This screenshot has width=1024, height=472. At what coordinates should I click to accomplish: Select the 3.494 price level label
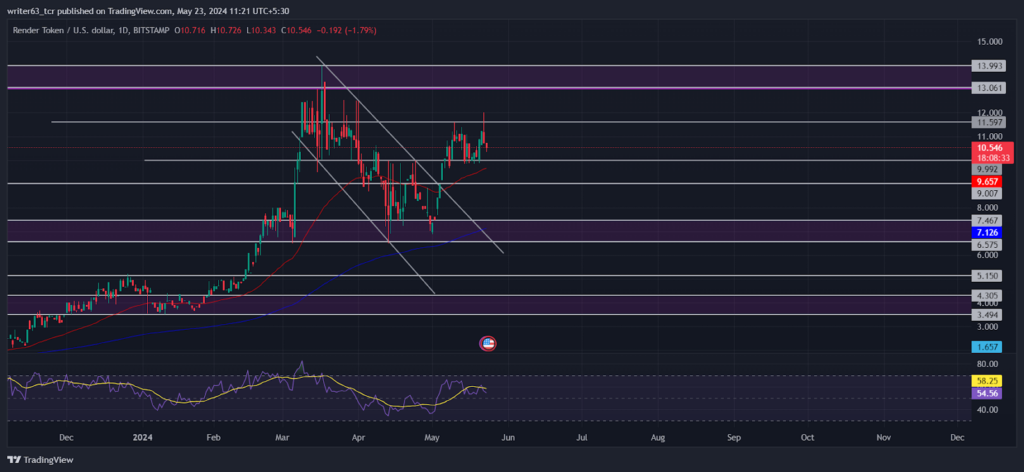(985, 315)
